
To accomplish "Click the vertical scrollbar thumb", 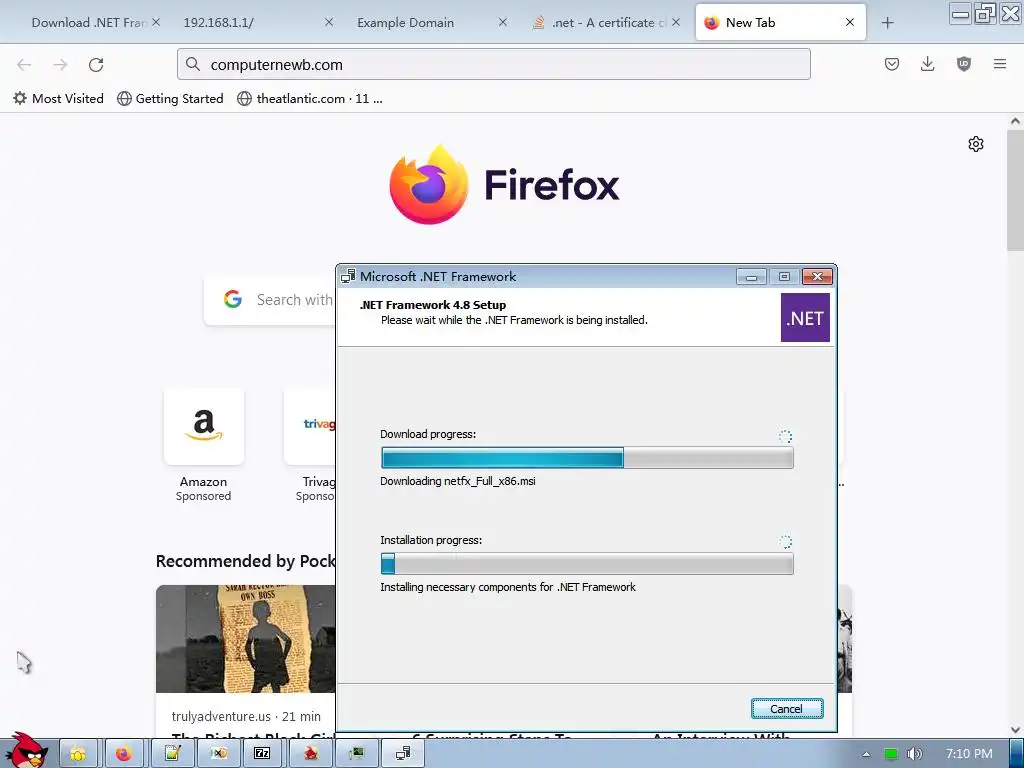I will (x=1015, y=189).
